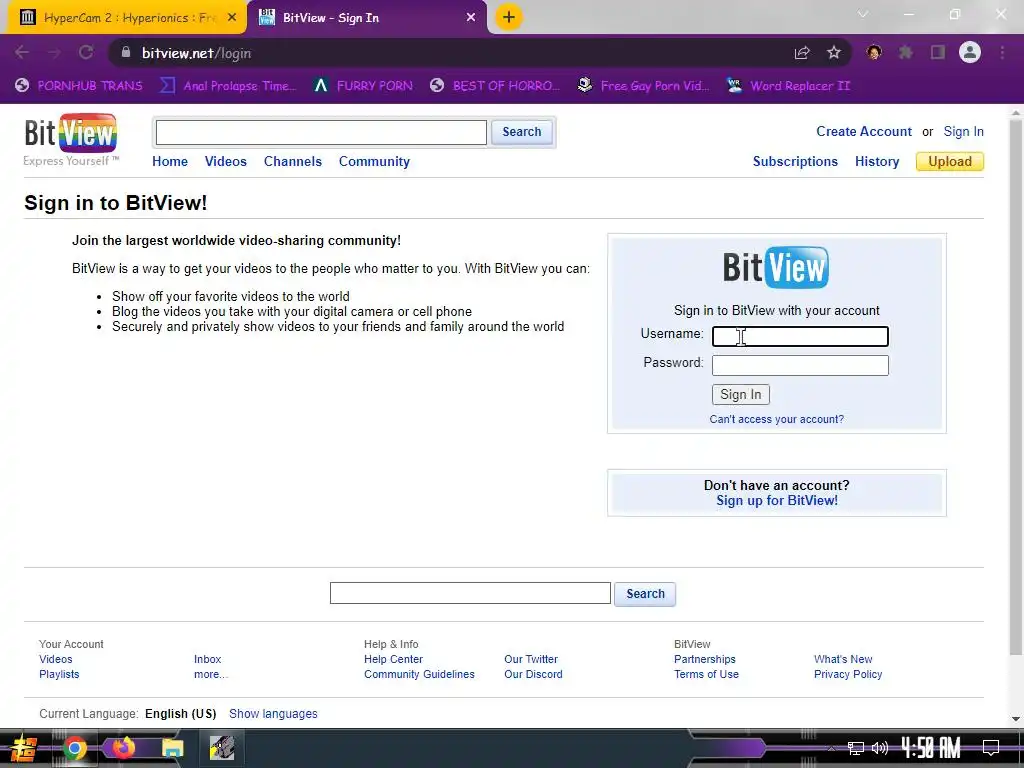The width and height of the screenshot is (1024, 768).
Task: Click Can't access your account? link
Action: click(x=776, y=419)
